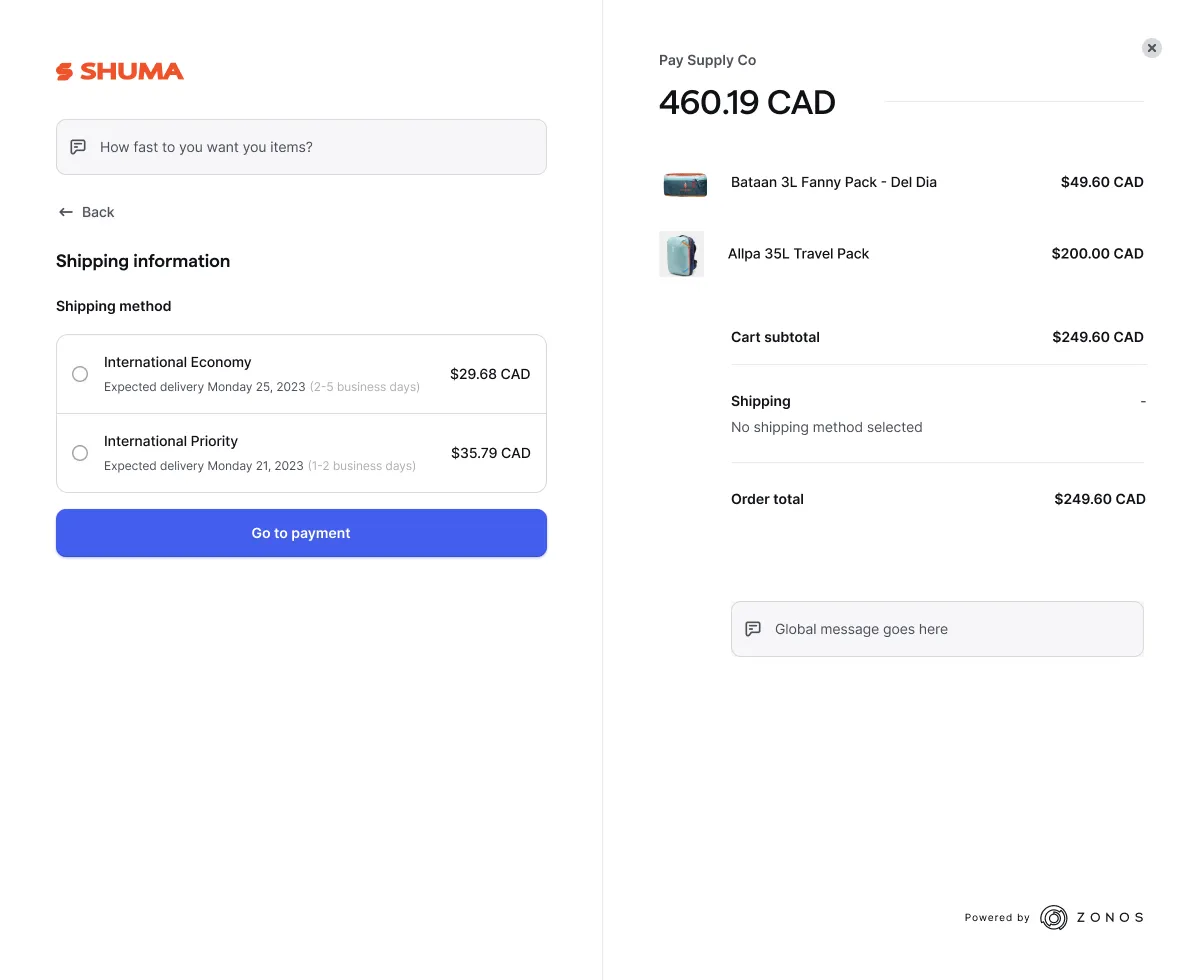1200x980 pixels.
Task: Go back using the Back link
Action: click(98, 212)
